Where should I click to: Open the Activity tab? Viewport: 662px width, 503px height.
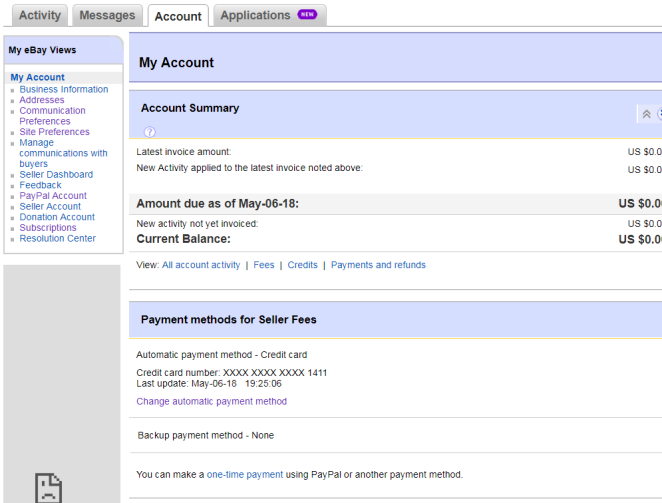pyautogui.click(x=40, y=15)
